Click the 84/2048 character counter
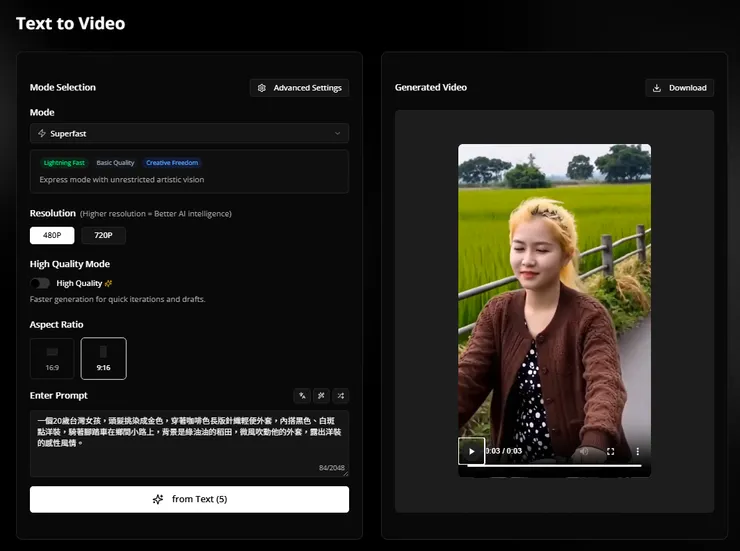The image size is (740, 551). pyautogui.click(x=332, y=468)
